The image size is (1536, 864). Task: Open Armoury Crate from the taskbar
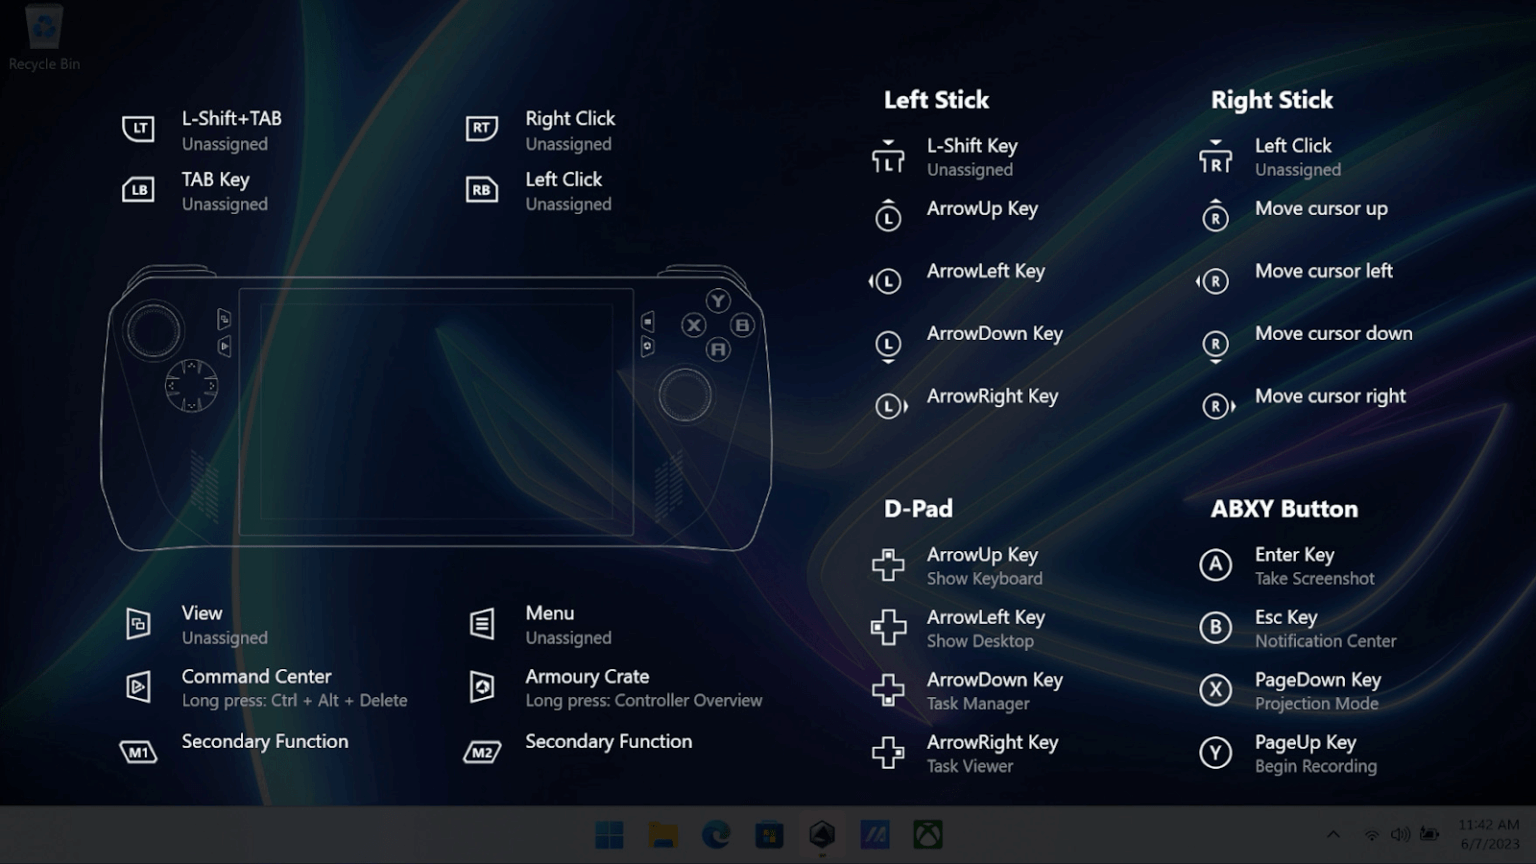[822, 834]
